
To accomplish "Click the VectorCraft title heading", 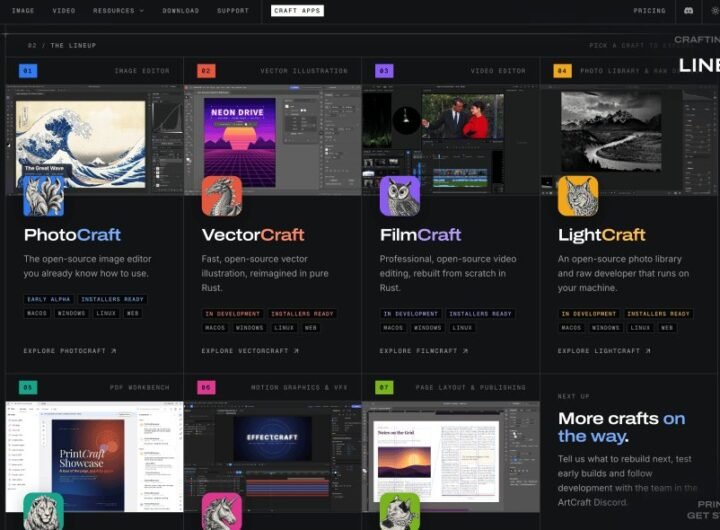I will click(253, 235).
